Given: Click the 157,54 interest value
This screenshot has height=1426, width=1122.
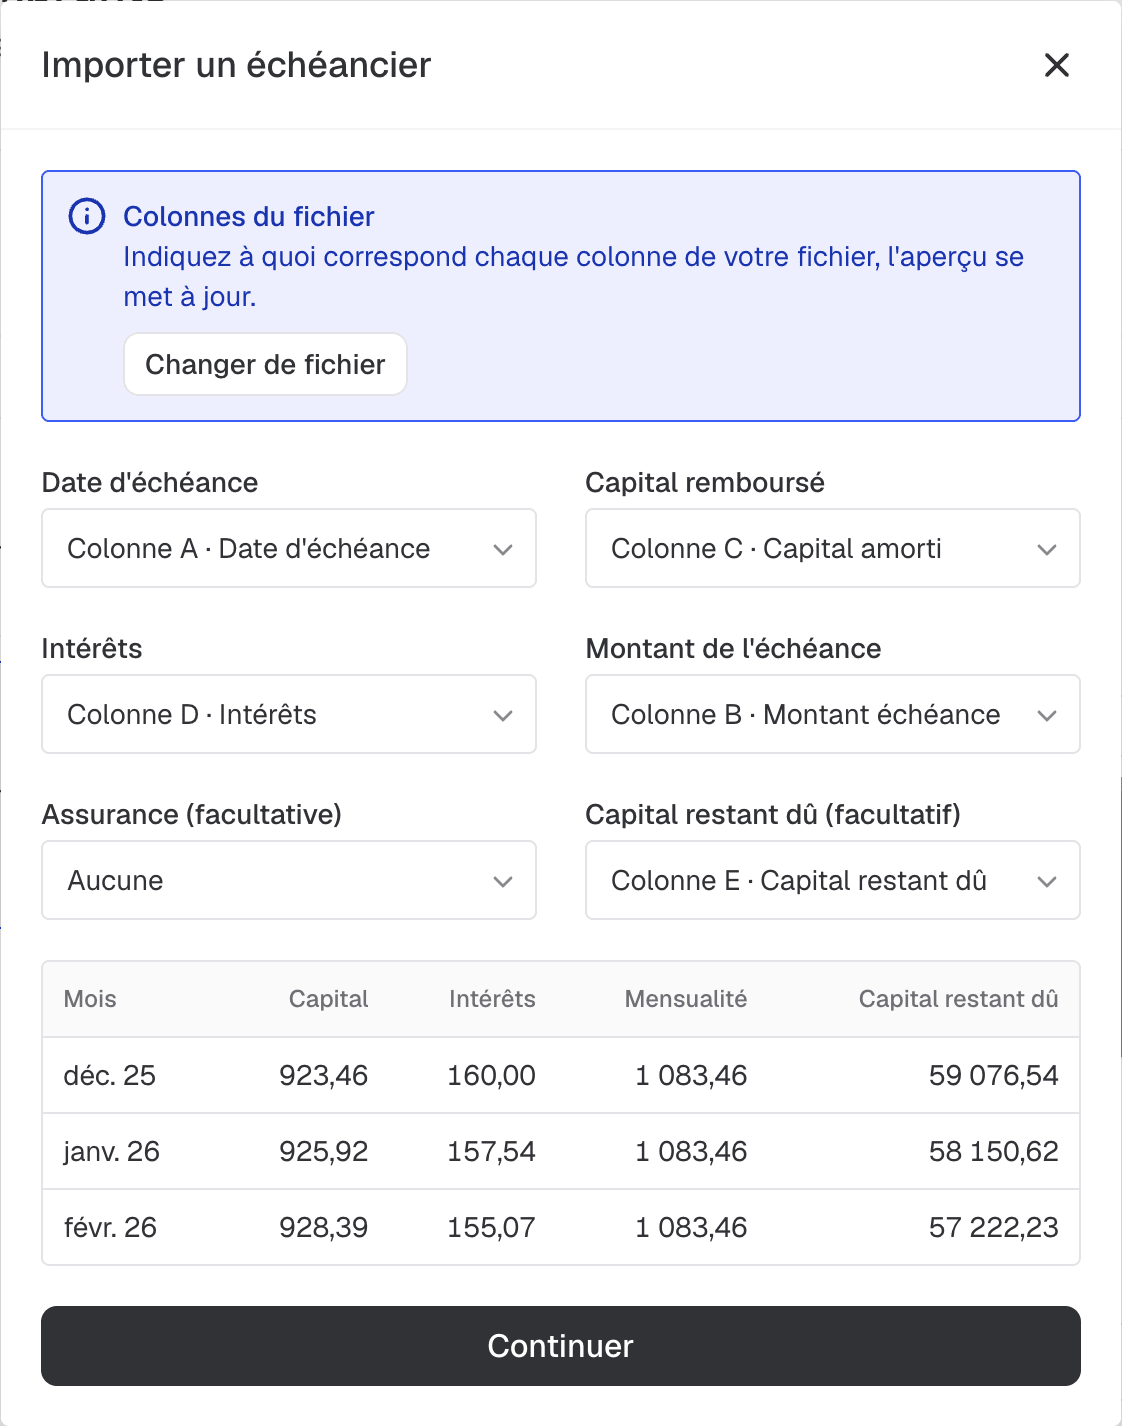Looking at the screenshot, I should (491, 1151).
